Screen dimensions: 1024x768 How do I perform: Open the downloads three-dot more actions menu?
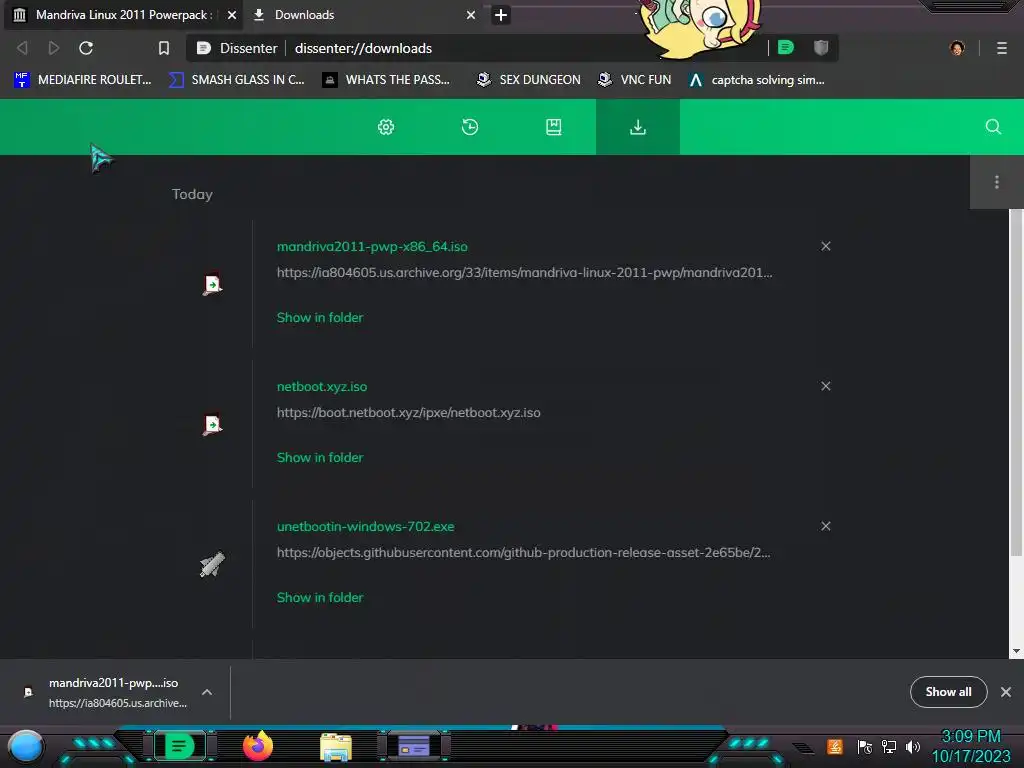click(997, 182)
